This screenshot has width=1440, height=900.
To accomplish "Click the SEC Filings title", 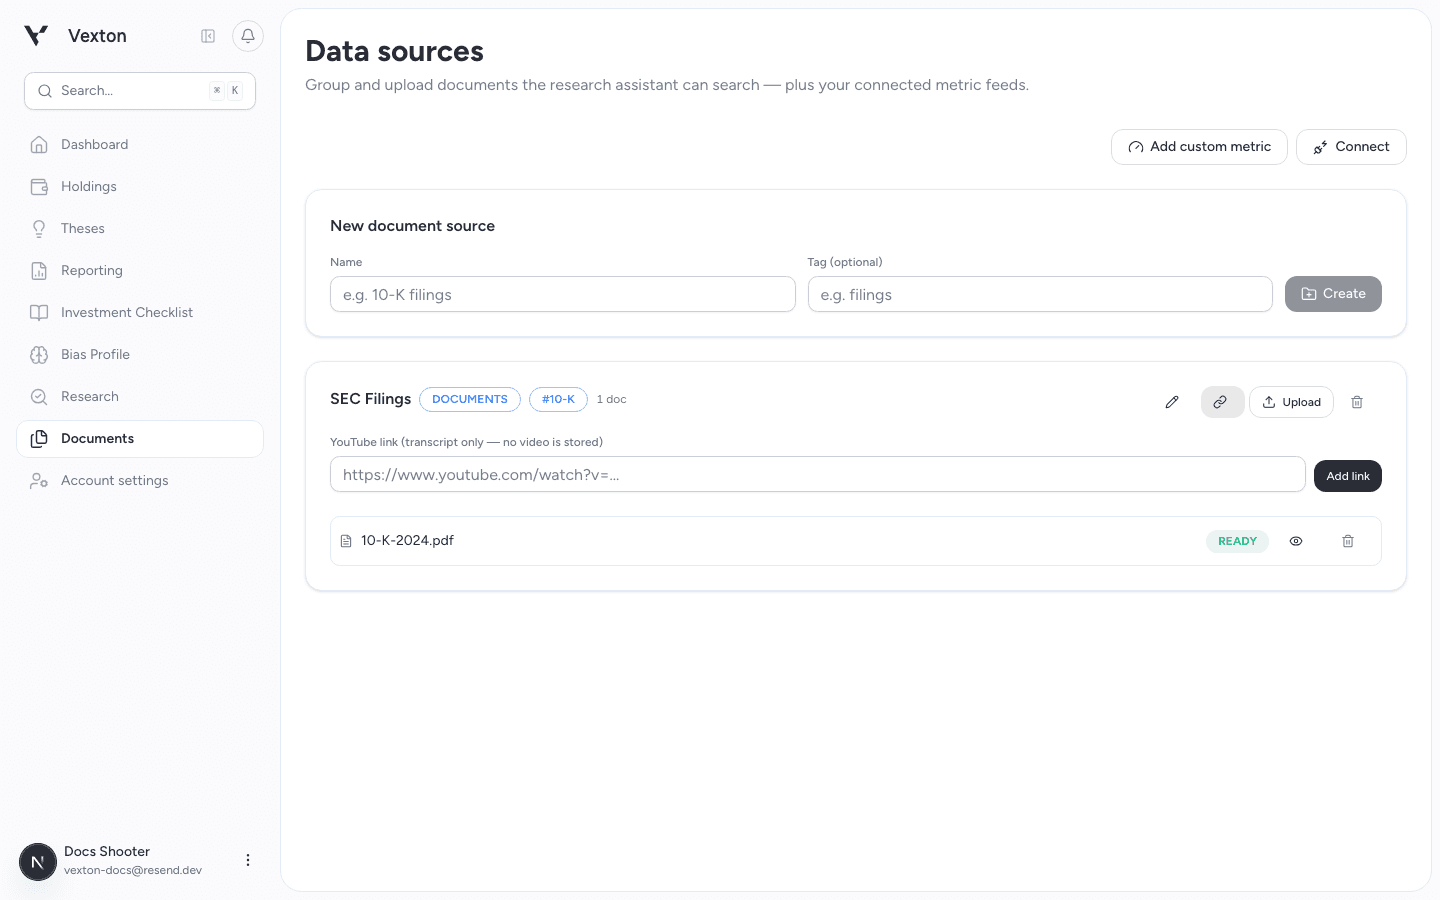I will point(370,399).
